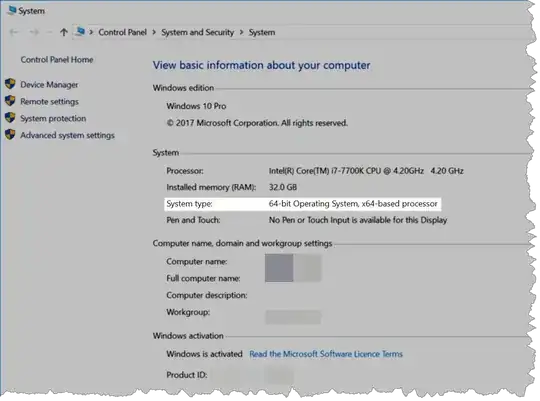This screenshot has width=540, height=401.
Task: Click the 'Workgroup:' label
Action: click(x=188, y=312)
